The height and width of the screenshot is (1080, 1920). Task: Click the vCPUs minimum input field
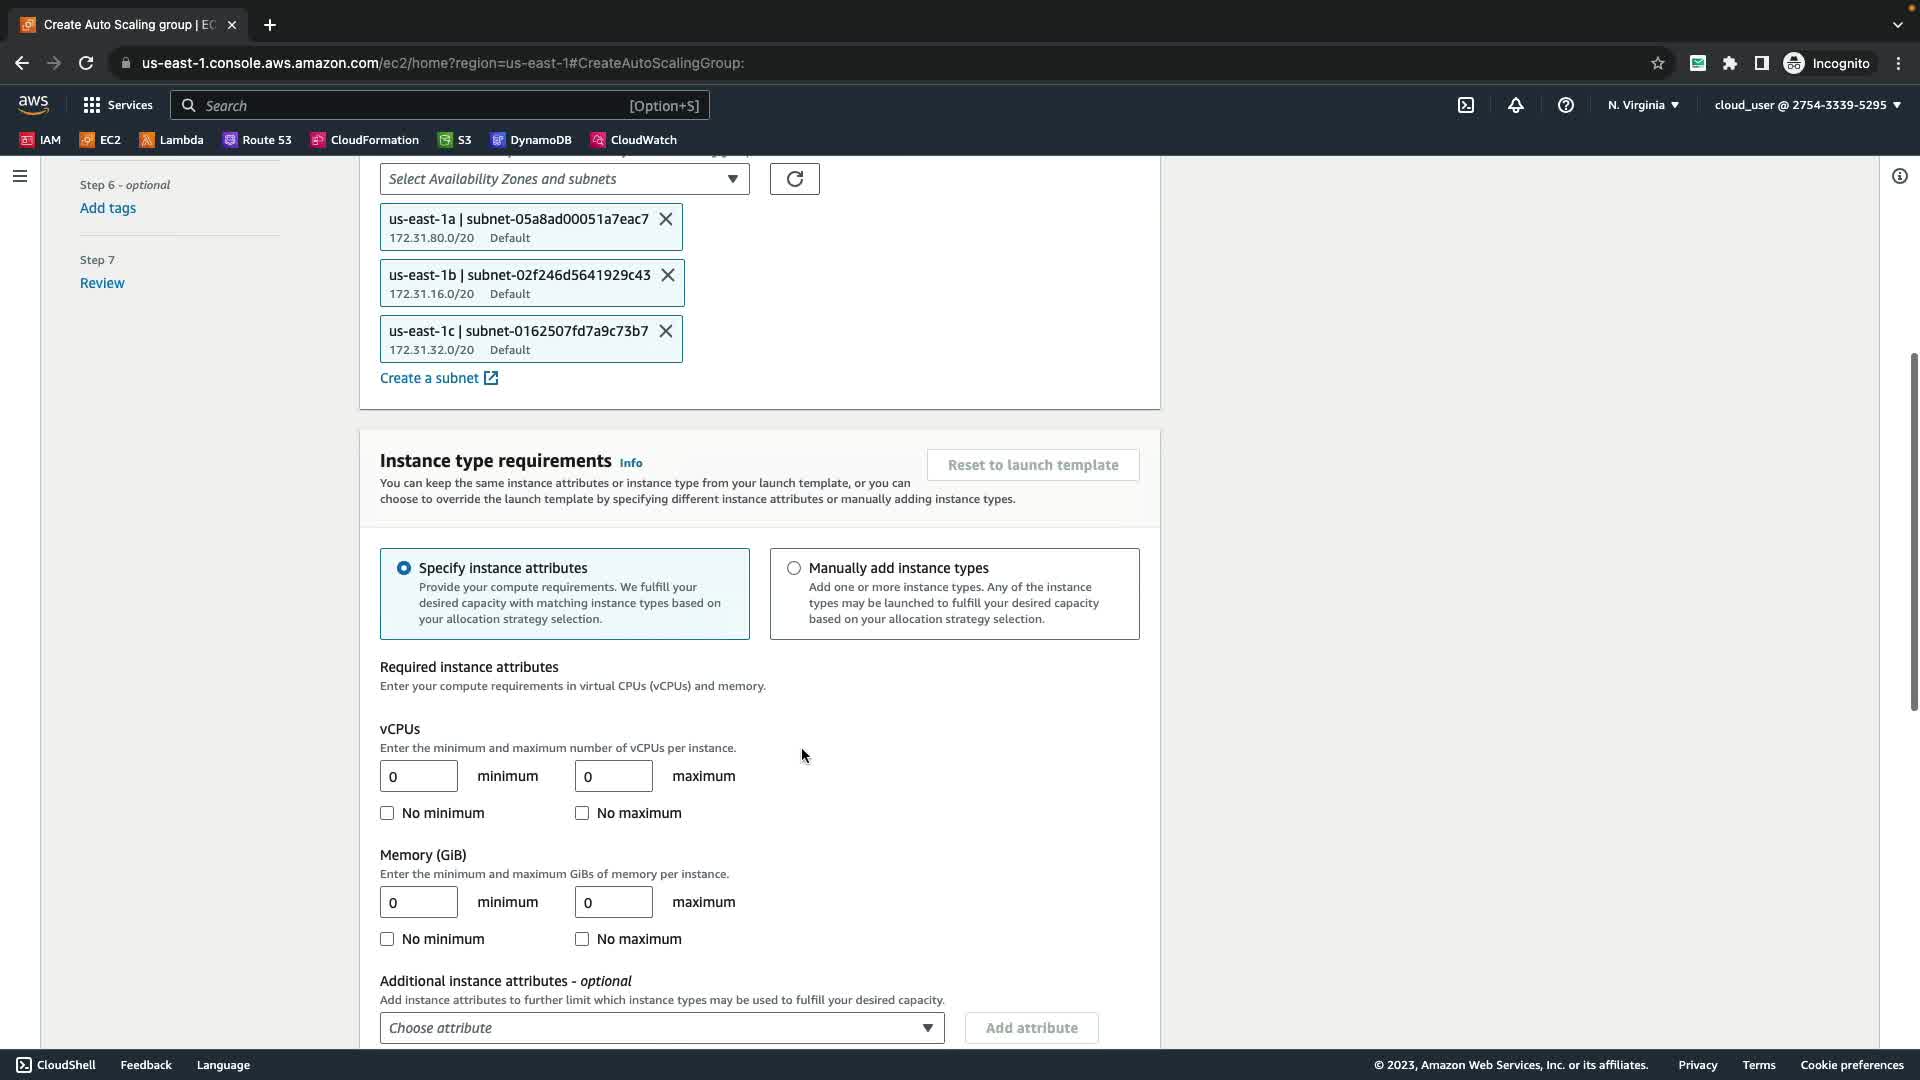[418, 776]
